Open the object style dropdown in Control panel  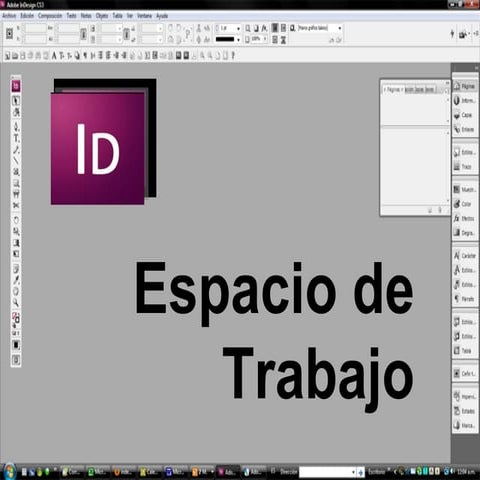tap(340, 28)
